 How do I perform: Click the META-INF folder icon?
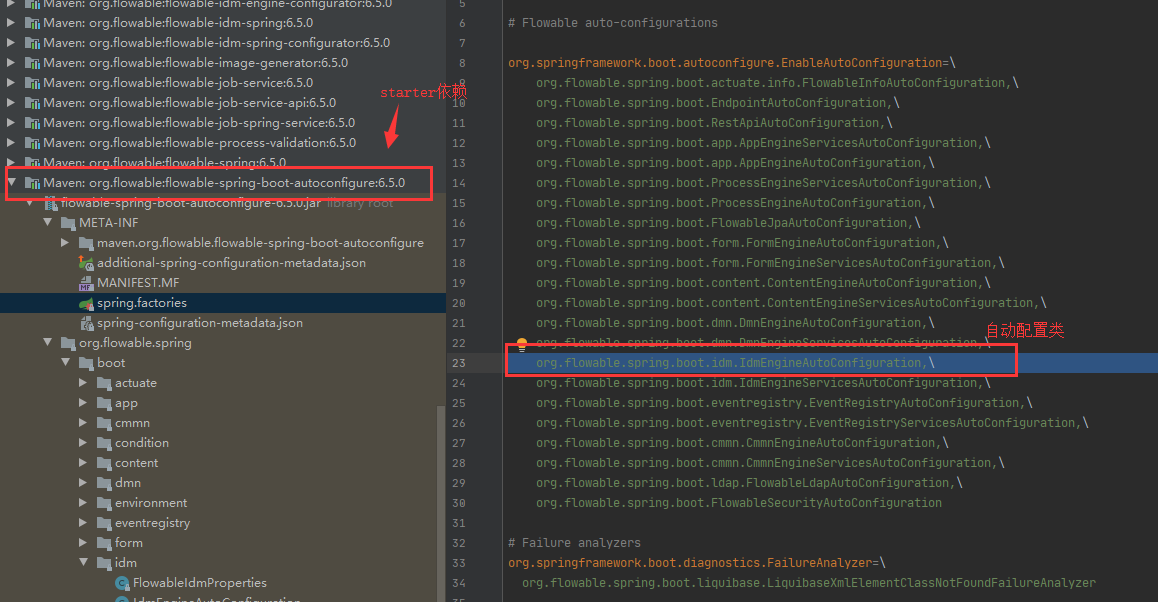(68, 223)
